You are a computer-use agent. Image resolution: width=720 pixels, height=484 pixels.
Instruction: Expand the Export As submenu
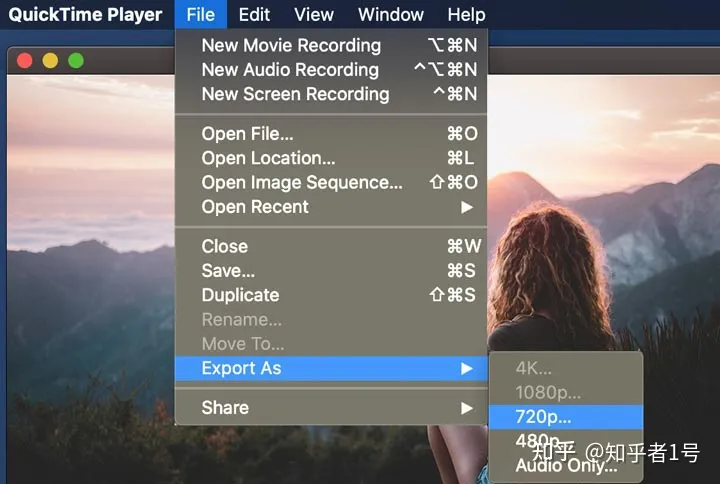[x=331, y=368]
